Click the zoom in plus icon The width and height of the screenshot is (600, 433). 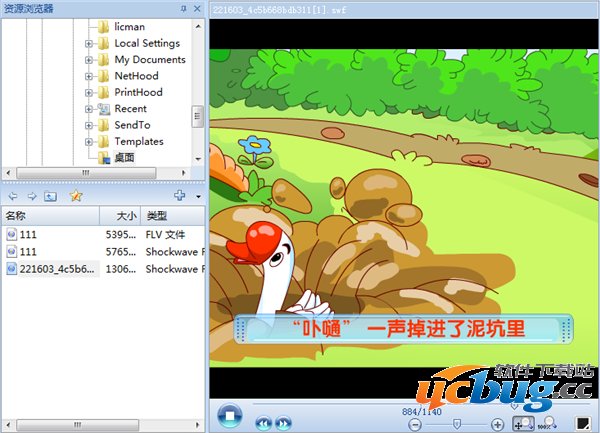[498, 425]
